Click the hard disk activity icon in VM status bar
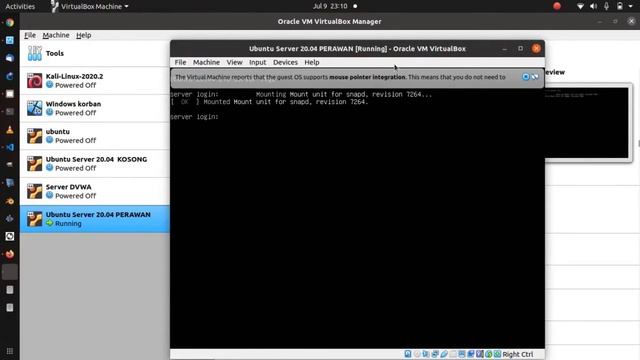The height and width of the screenshot is (360, 640). point(408,354)
